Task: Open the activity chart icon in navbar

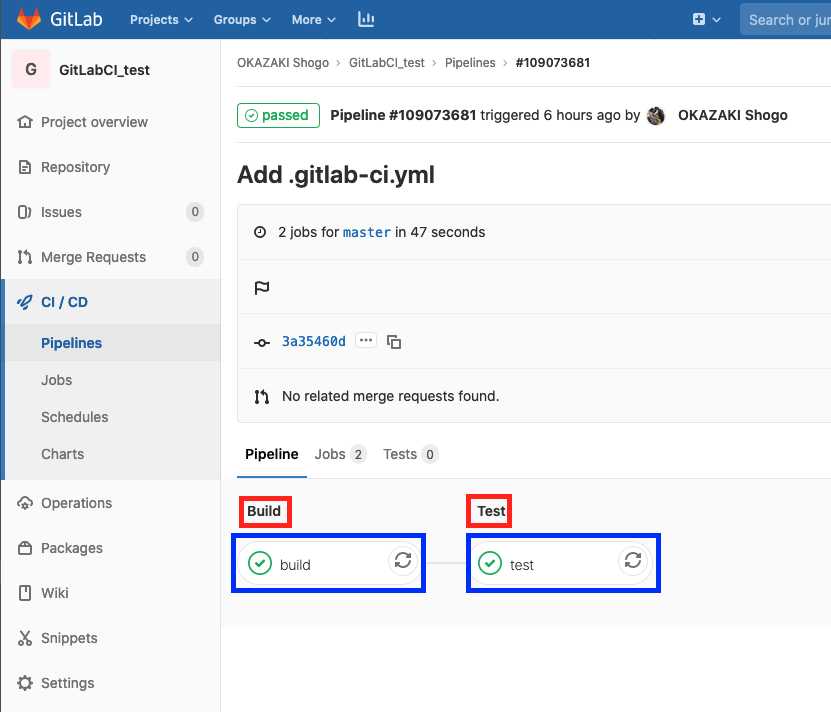Action: tap(366, 19)
